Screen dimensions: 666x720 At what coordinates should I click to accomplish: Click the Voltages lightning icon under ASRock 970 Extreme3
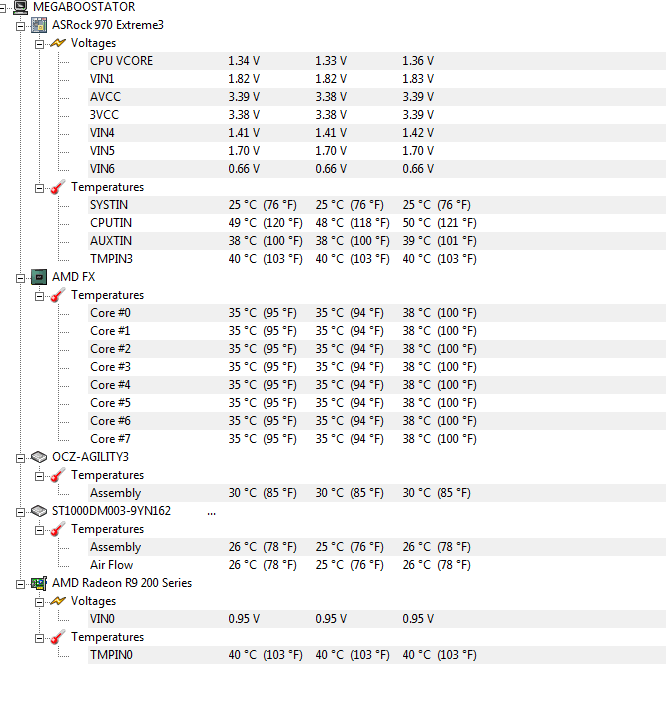tap(58, 43)
